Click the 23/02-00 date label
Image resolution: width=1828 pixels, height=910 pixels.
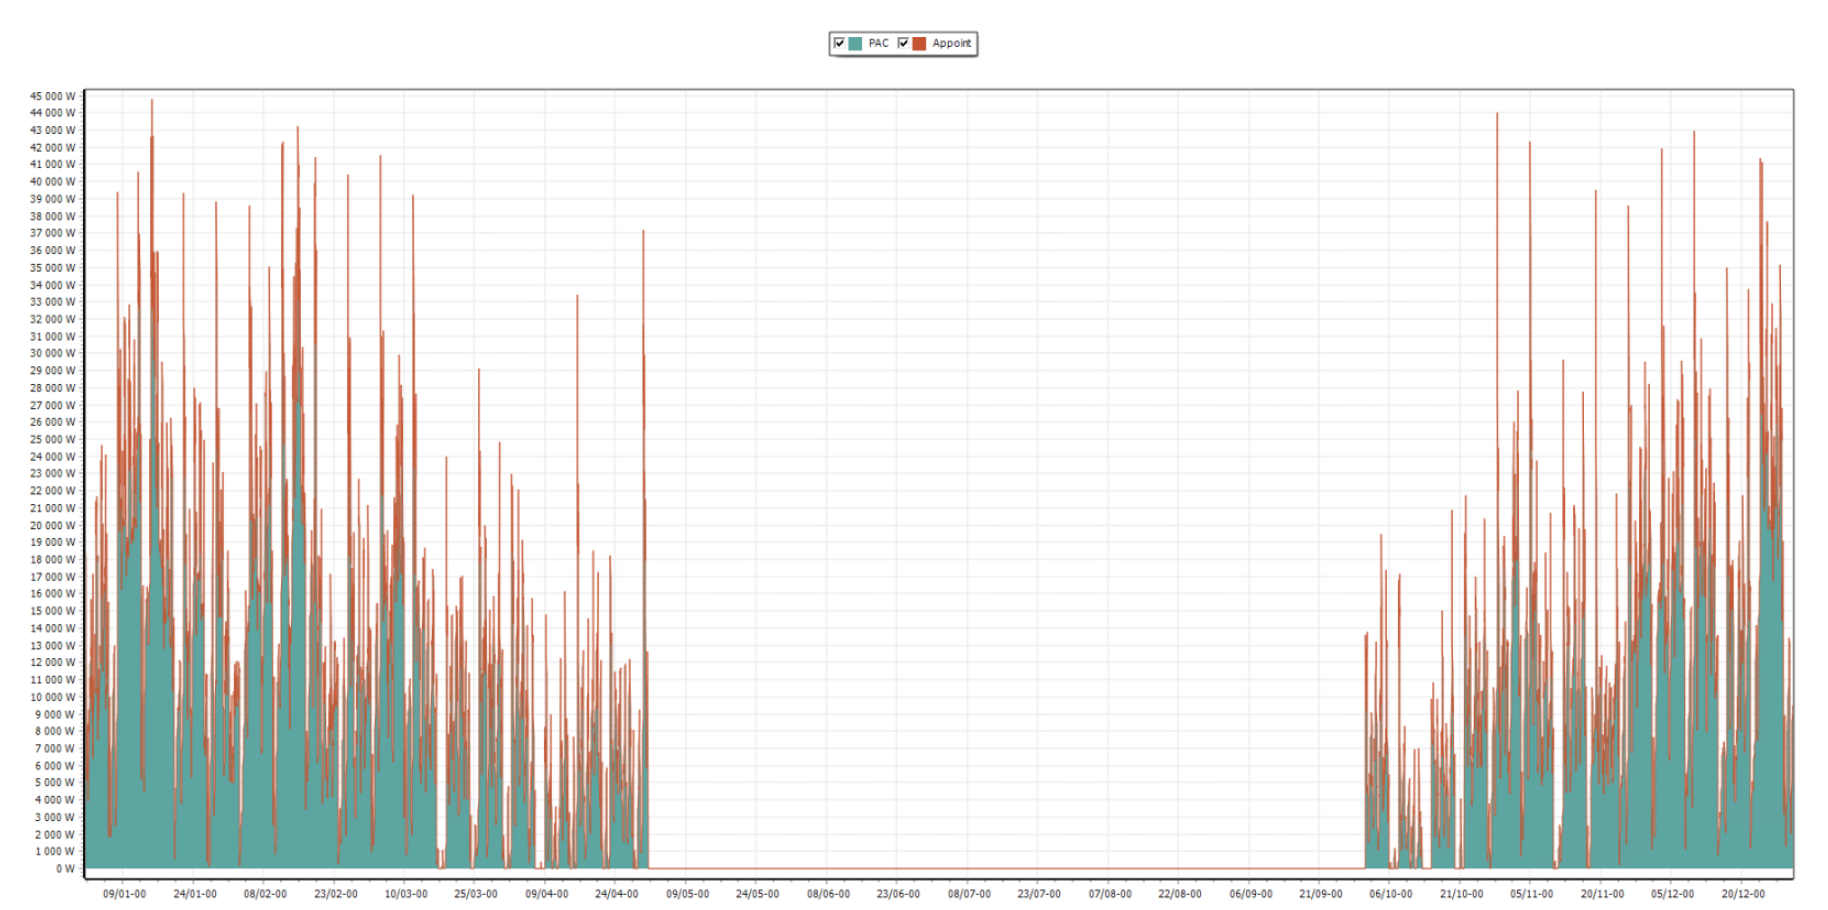pos(335,894)
